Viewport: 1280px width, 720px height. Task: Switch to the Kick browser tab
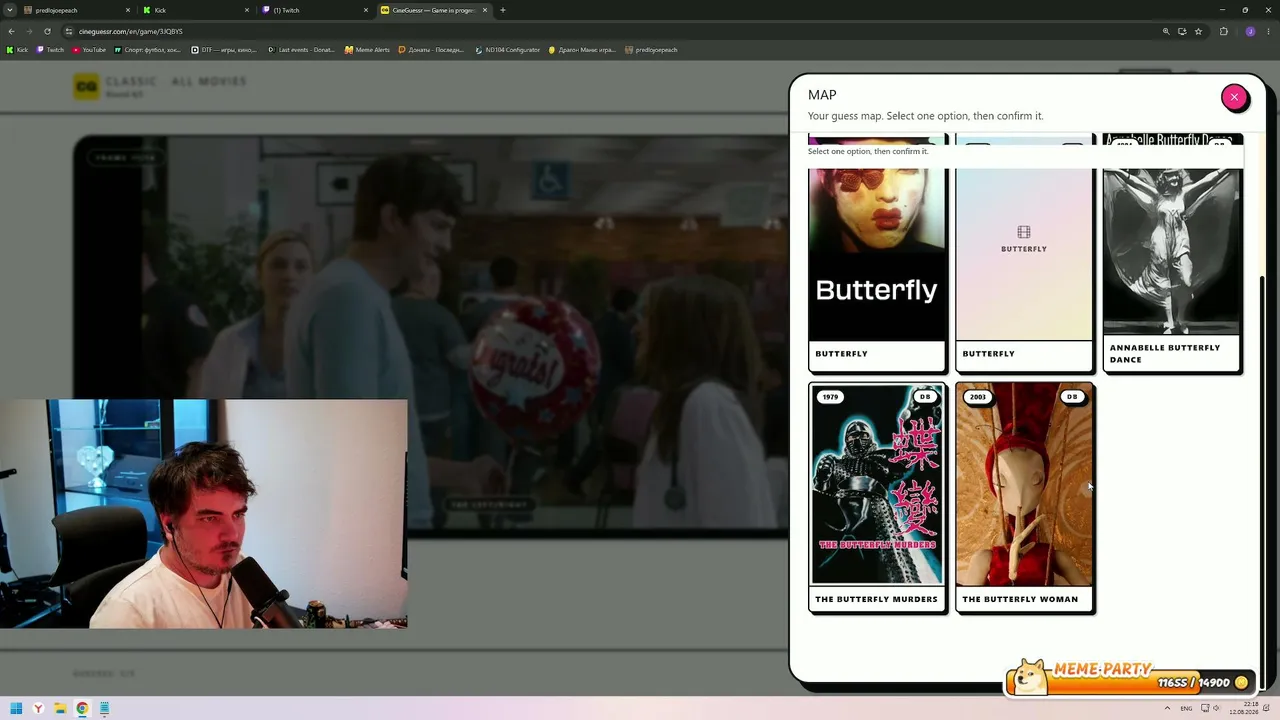point(196,10)
